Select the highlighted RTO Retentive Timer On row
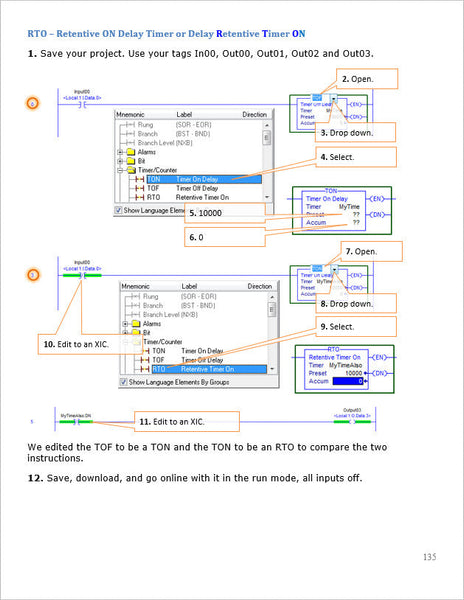Viewport: 464px width, 600px height. (x=209, y=369)
